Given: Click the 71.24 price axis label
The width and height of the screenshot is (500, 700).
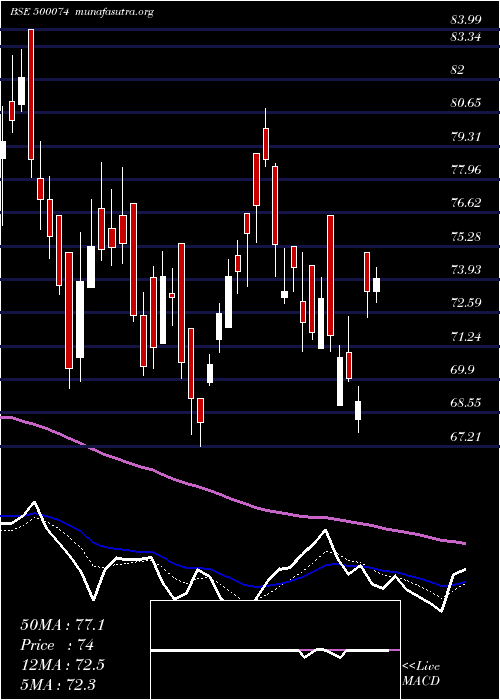Looking at the screenshot, I should 466,336.
